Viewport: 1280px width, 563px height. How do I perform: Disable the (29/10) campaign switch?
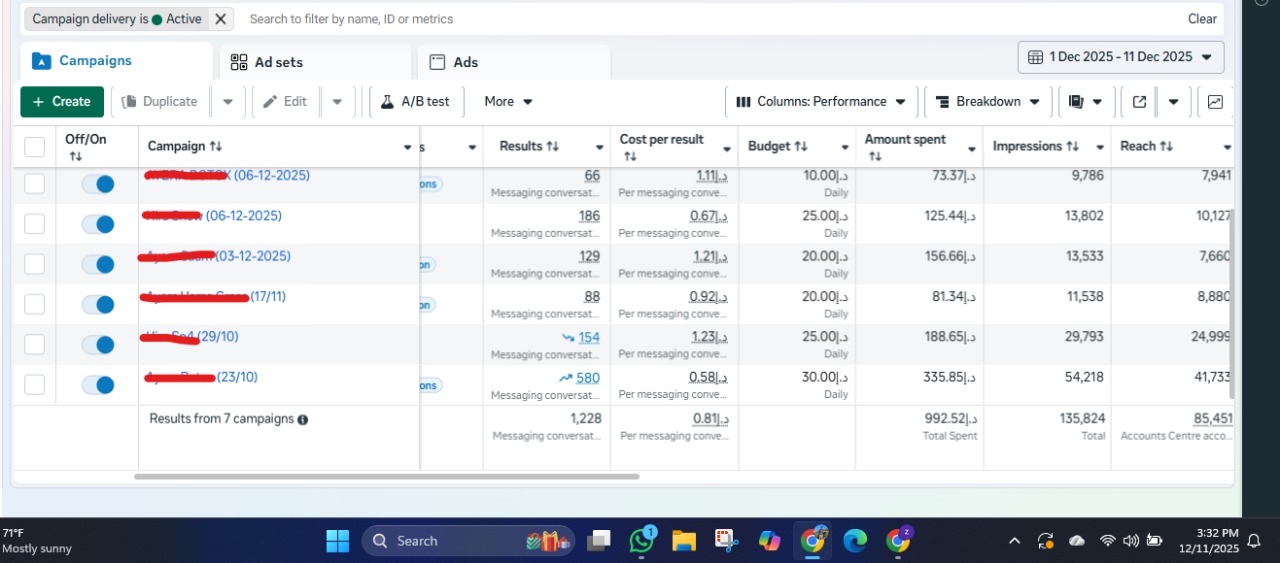98,344
